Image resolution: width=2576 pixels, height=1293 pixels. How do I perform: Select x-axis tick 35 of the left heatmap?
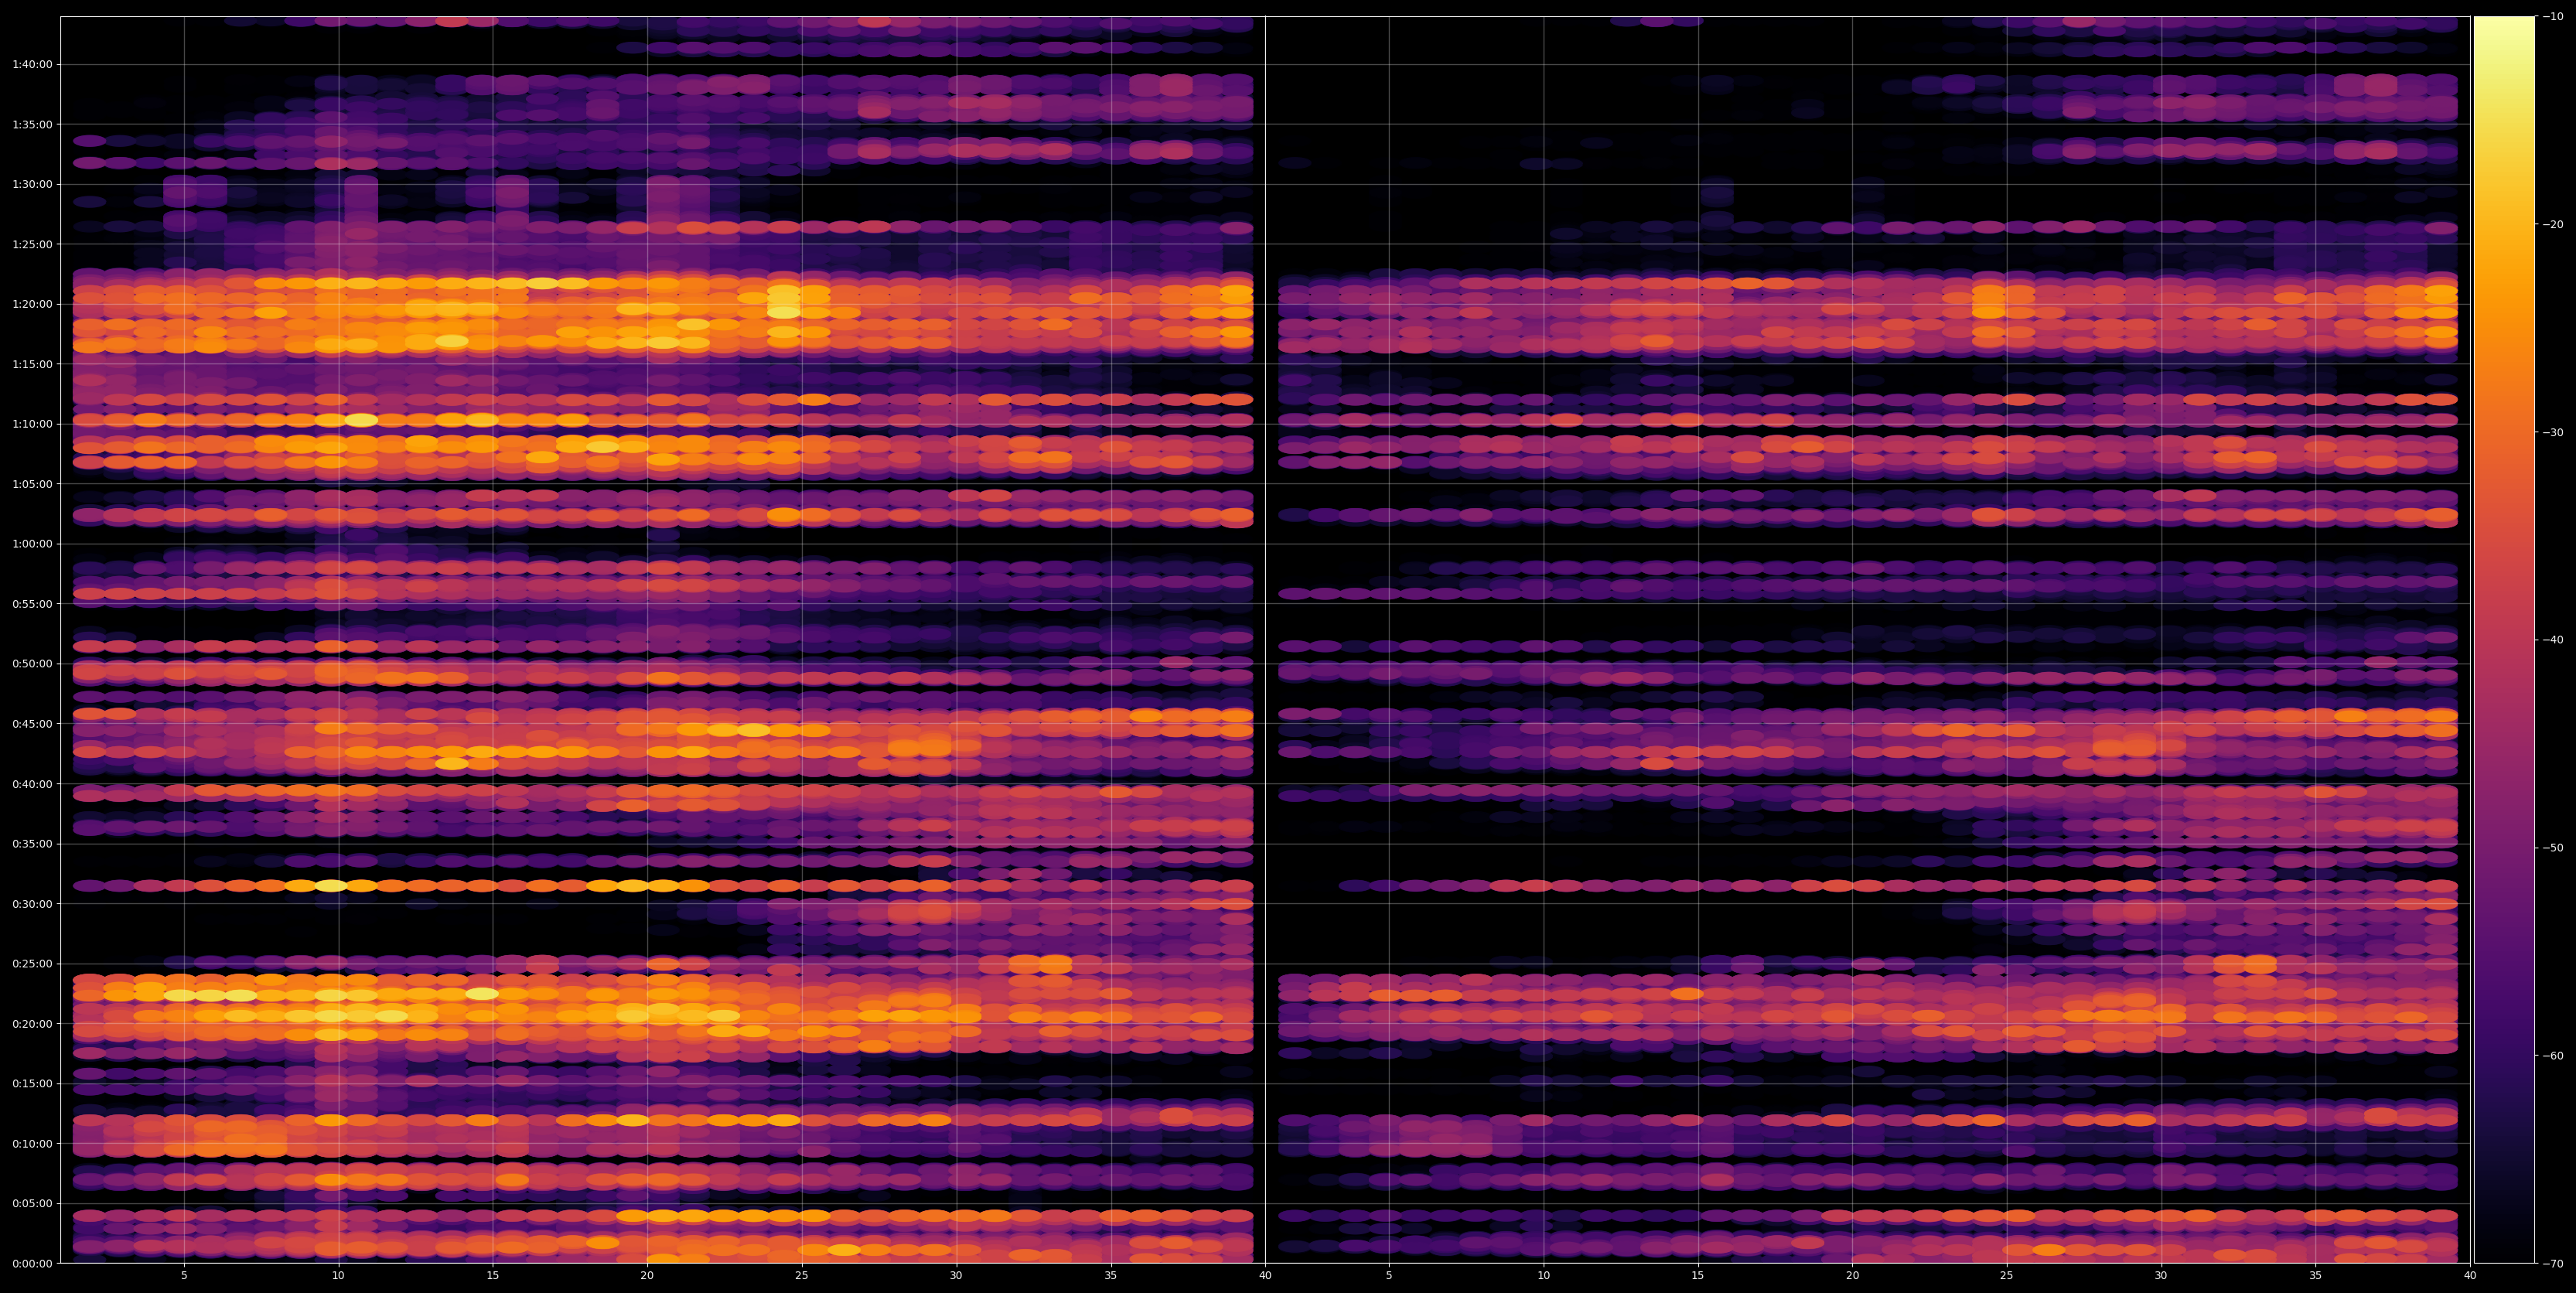click(1111, 1276)
